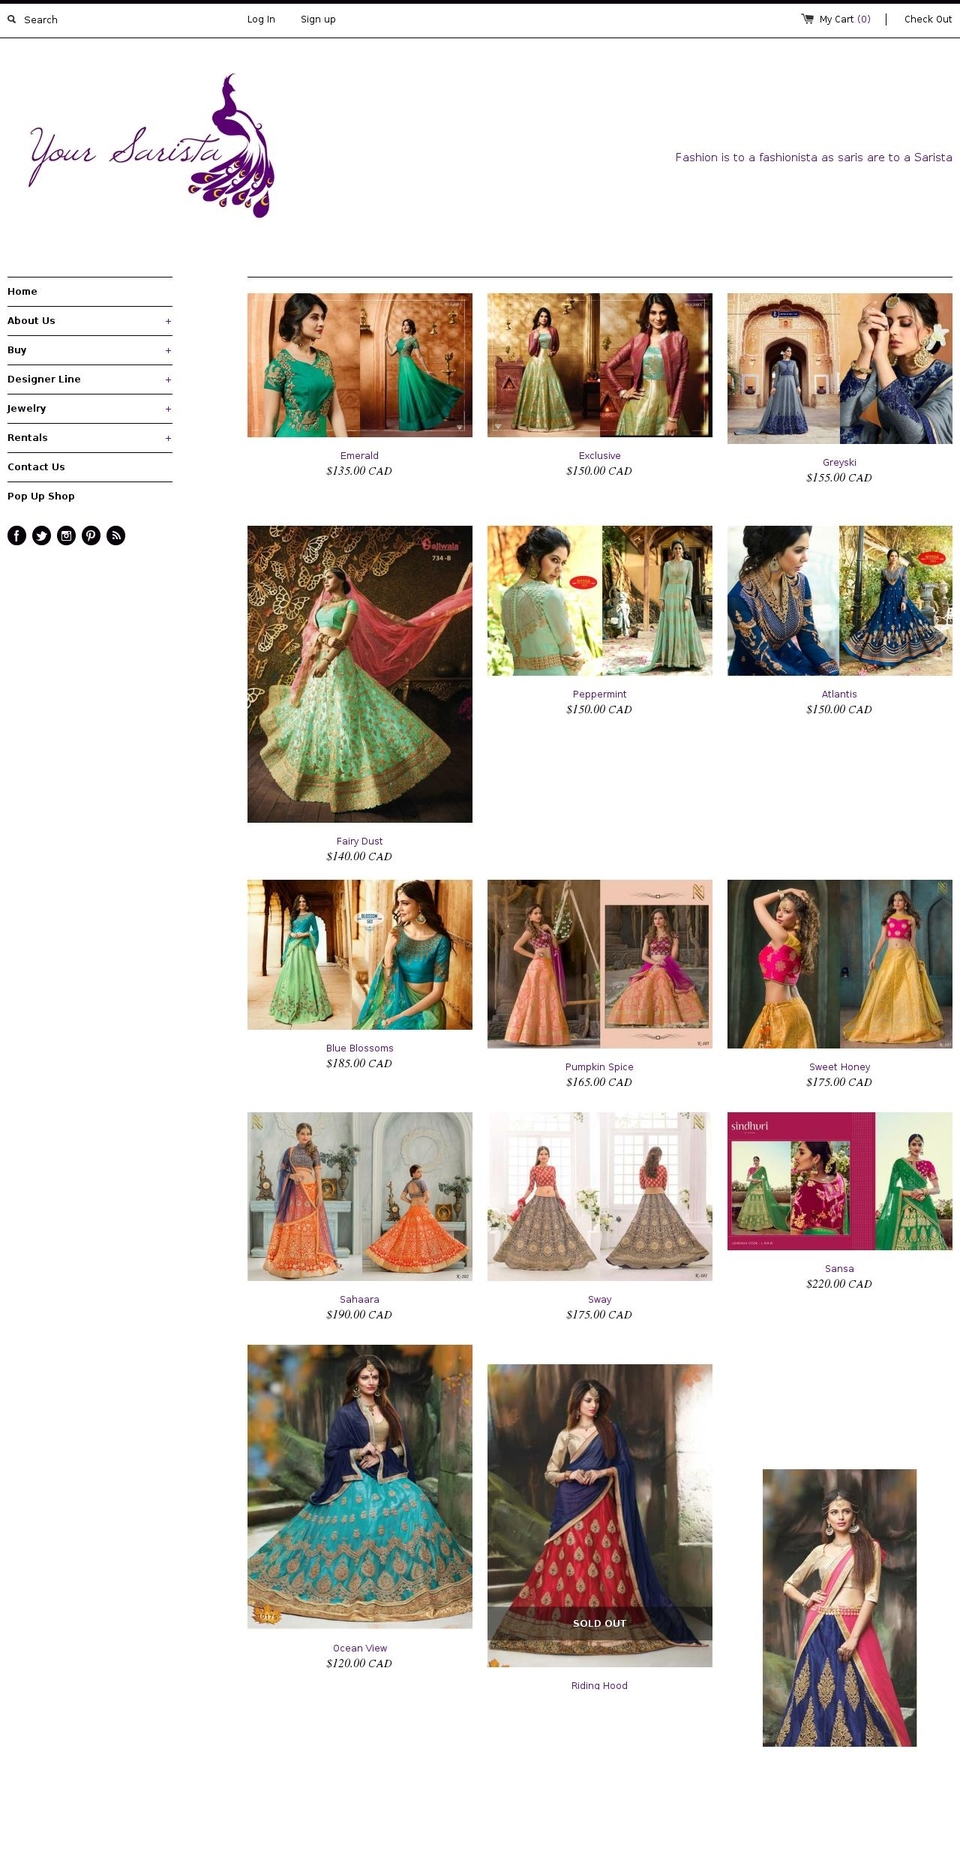Click the $220.00 CAD price
Viewport: 960px width, 1875px height.
(x=840, y=1284)
